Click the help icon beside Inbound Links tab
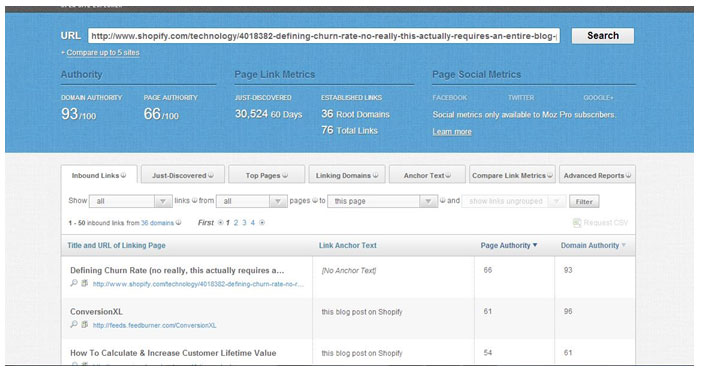703x371 pixels. pyautogui.click(x=123, y=175)
